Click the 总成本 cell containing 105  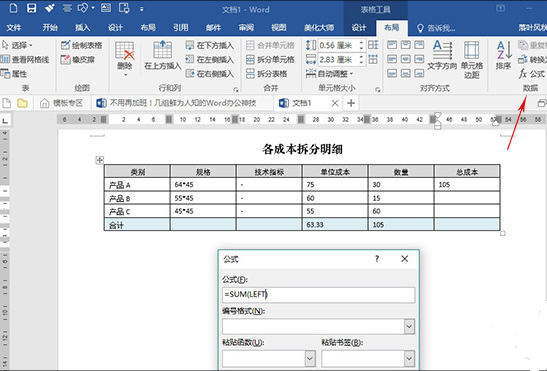[467, 185]
